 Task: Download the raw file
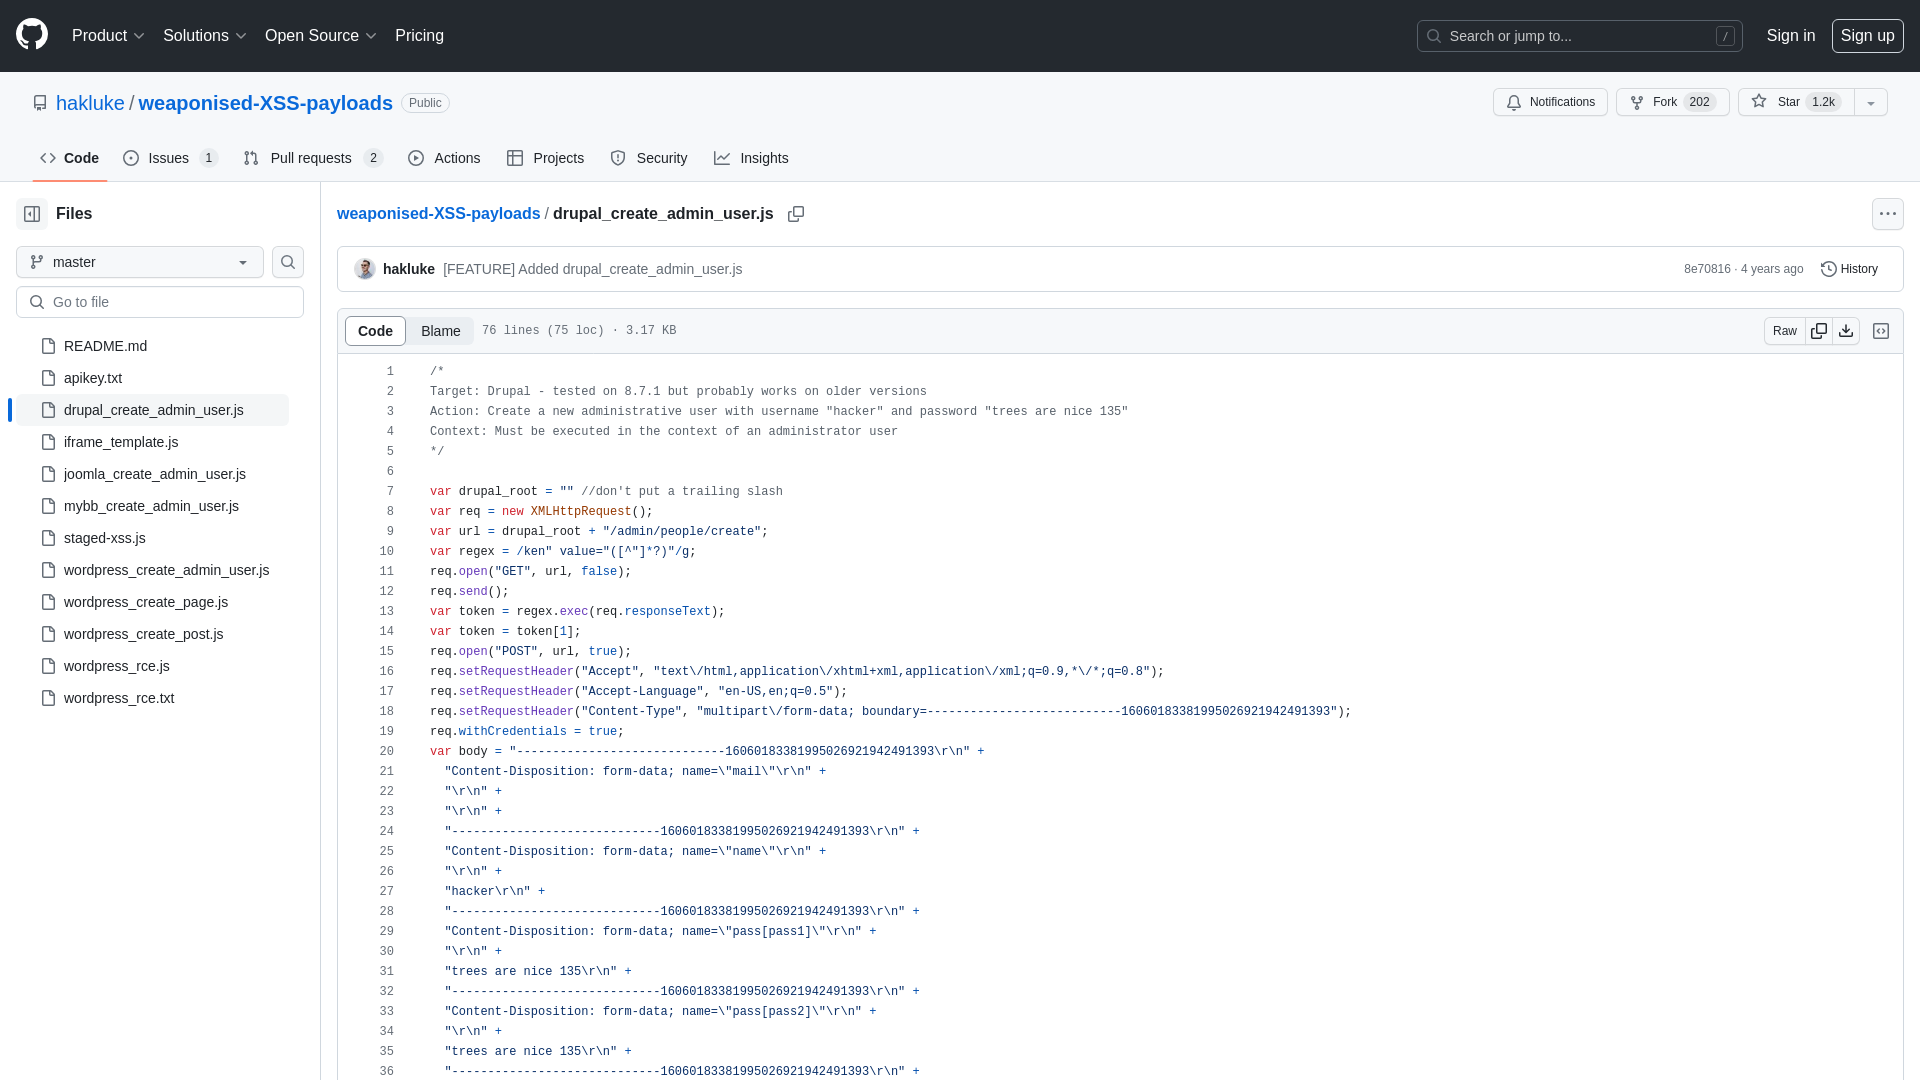[x=1846, y=331]
